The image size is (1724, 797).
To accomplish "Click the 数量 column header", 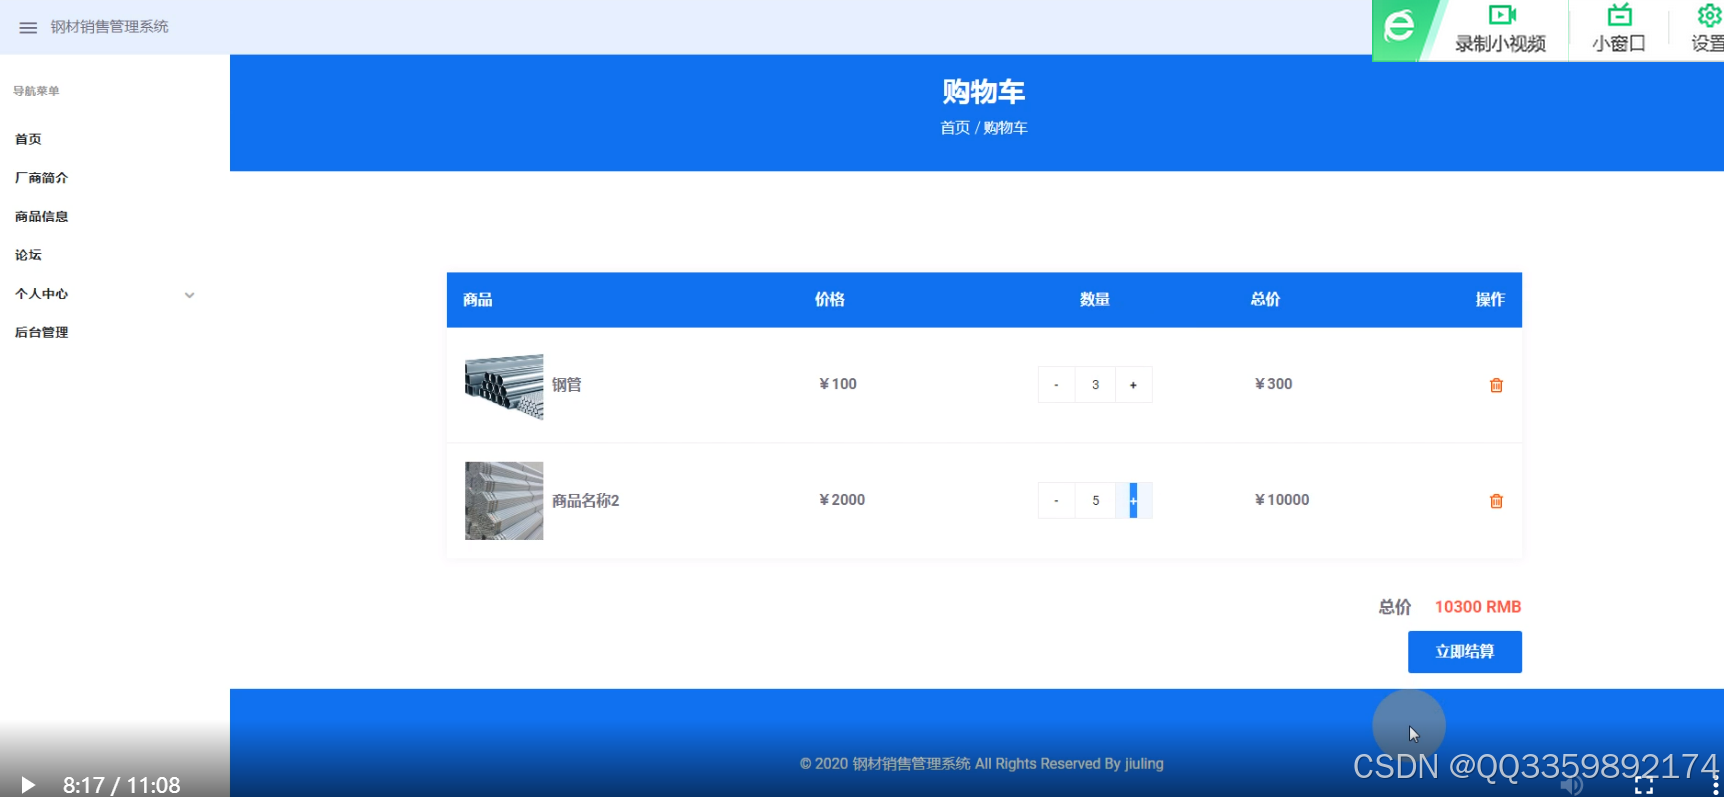I will click(1095, 300).
